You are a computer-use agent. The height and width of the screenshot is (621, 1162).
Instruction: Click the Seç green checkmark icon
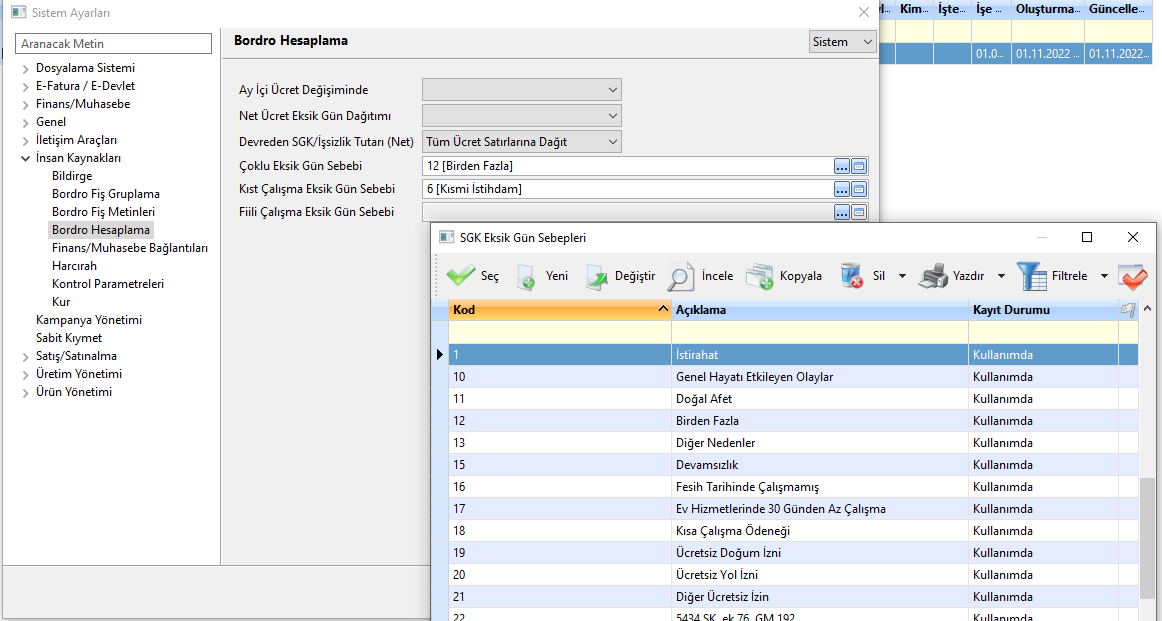click(x=461, y=276)
